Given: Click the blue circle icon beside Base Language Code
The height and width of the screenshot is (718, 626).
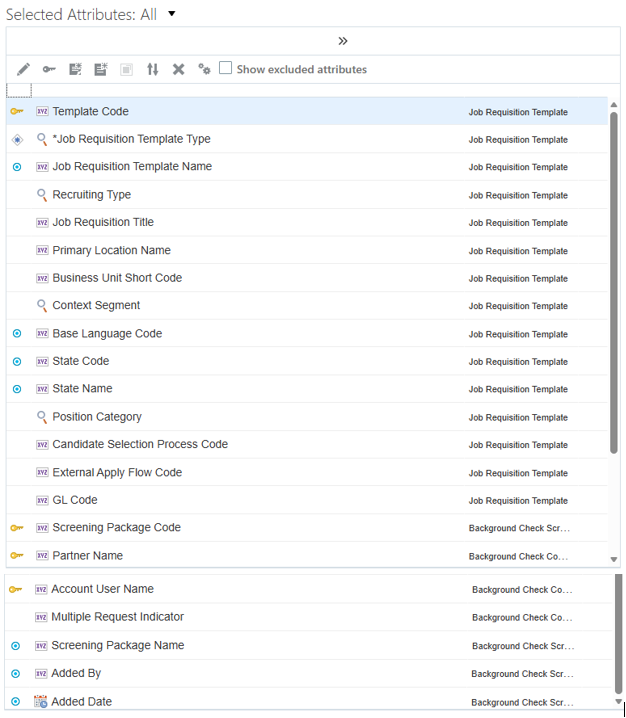Looking at the screenshot, I should tap(17, 334).
